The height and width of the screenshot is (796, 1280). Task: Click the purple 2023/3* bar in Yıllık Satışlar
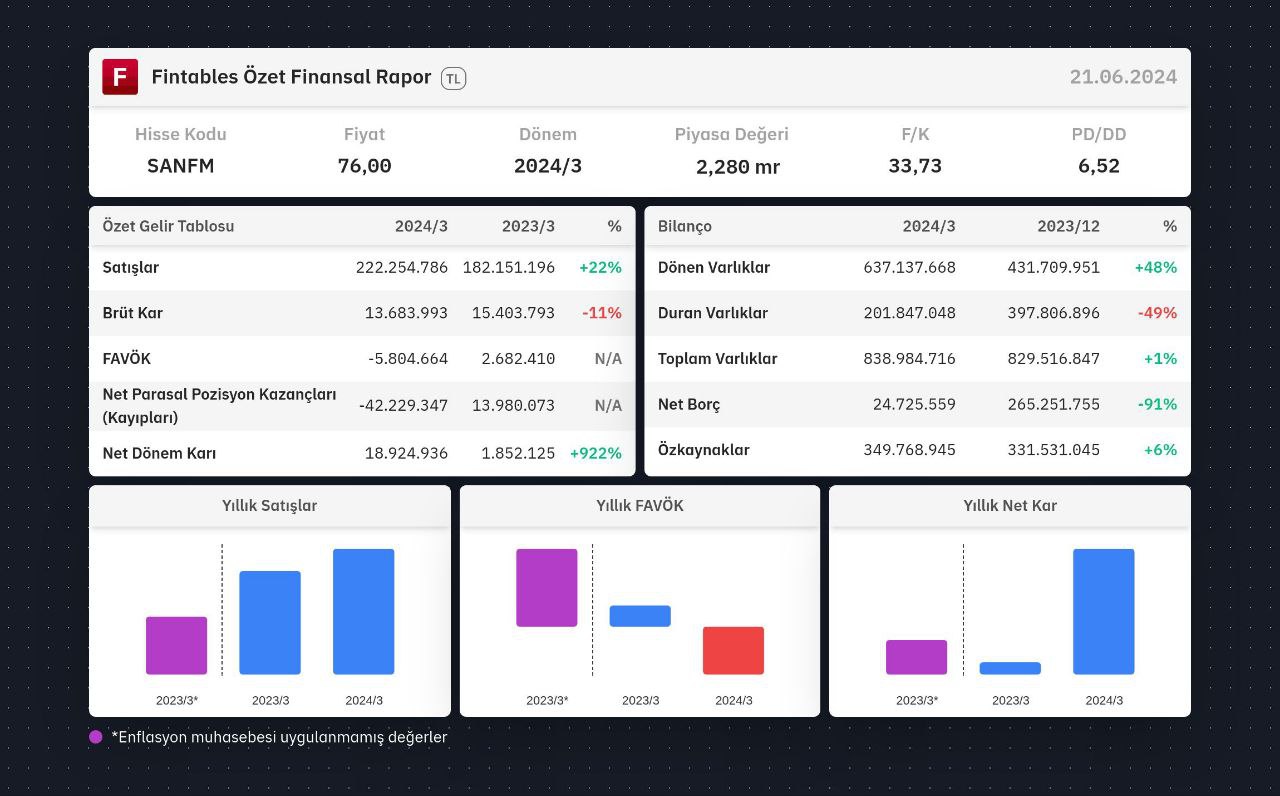tap(176, 645)
